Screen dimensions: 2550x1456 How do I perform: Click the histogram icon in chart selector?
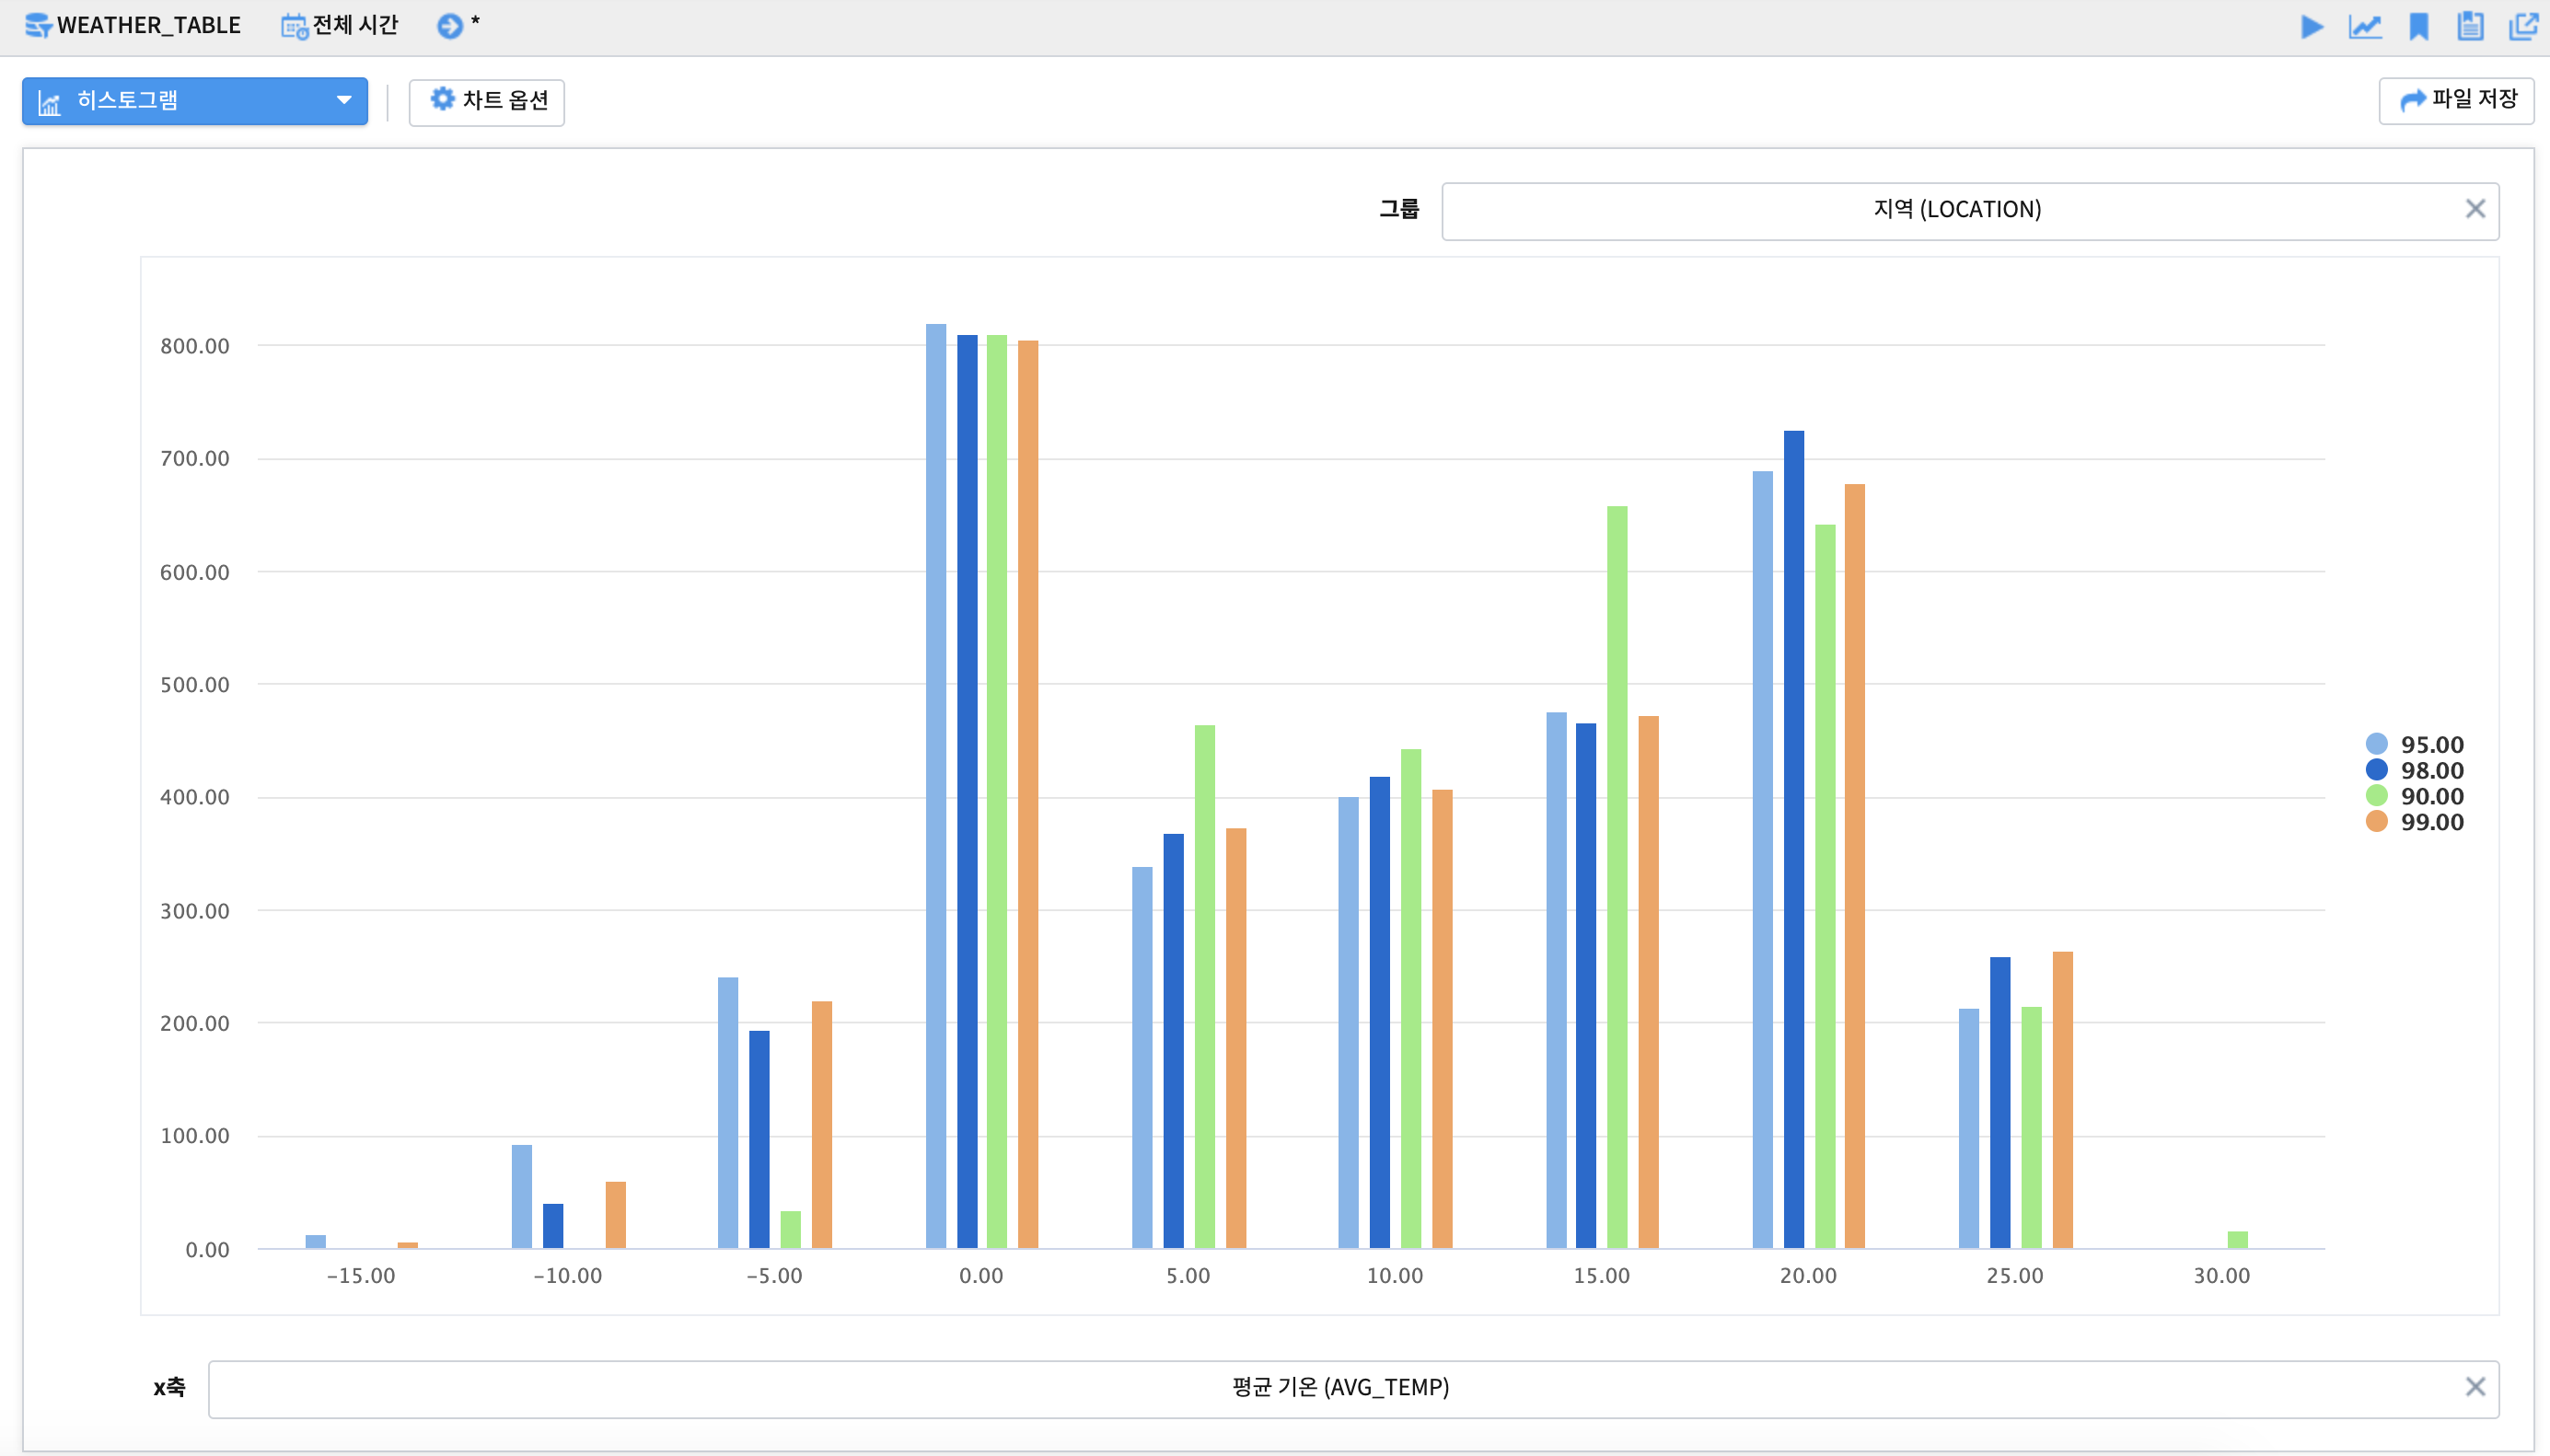[x=49, y=102]
